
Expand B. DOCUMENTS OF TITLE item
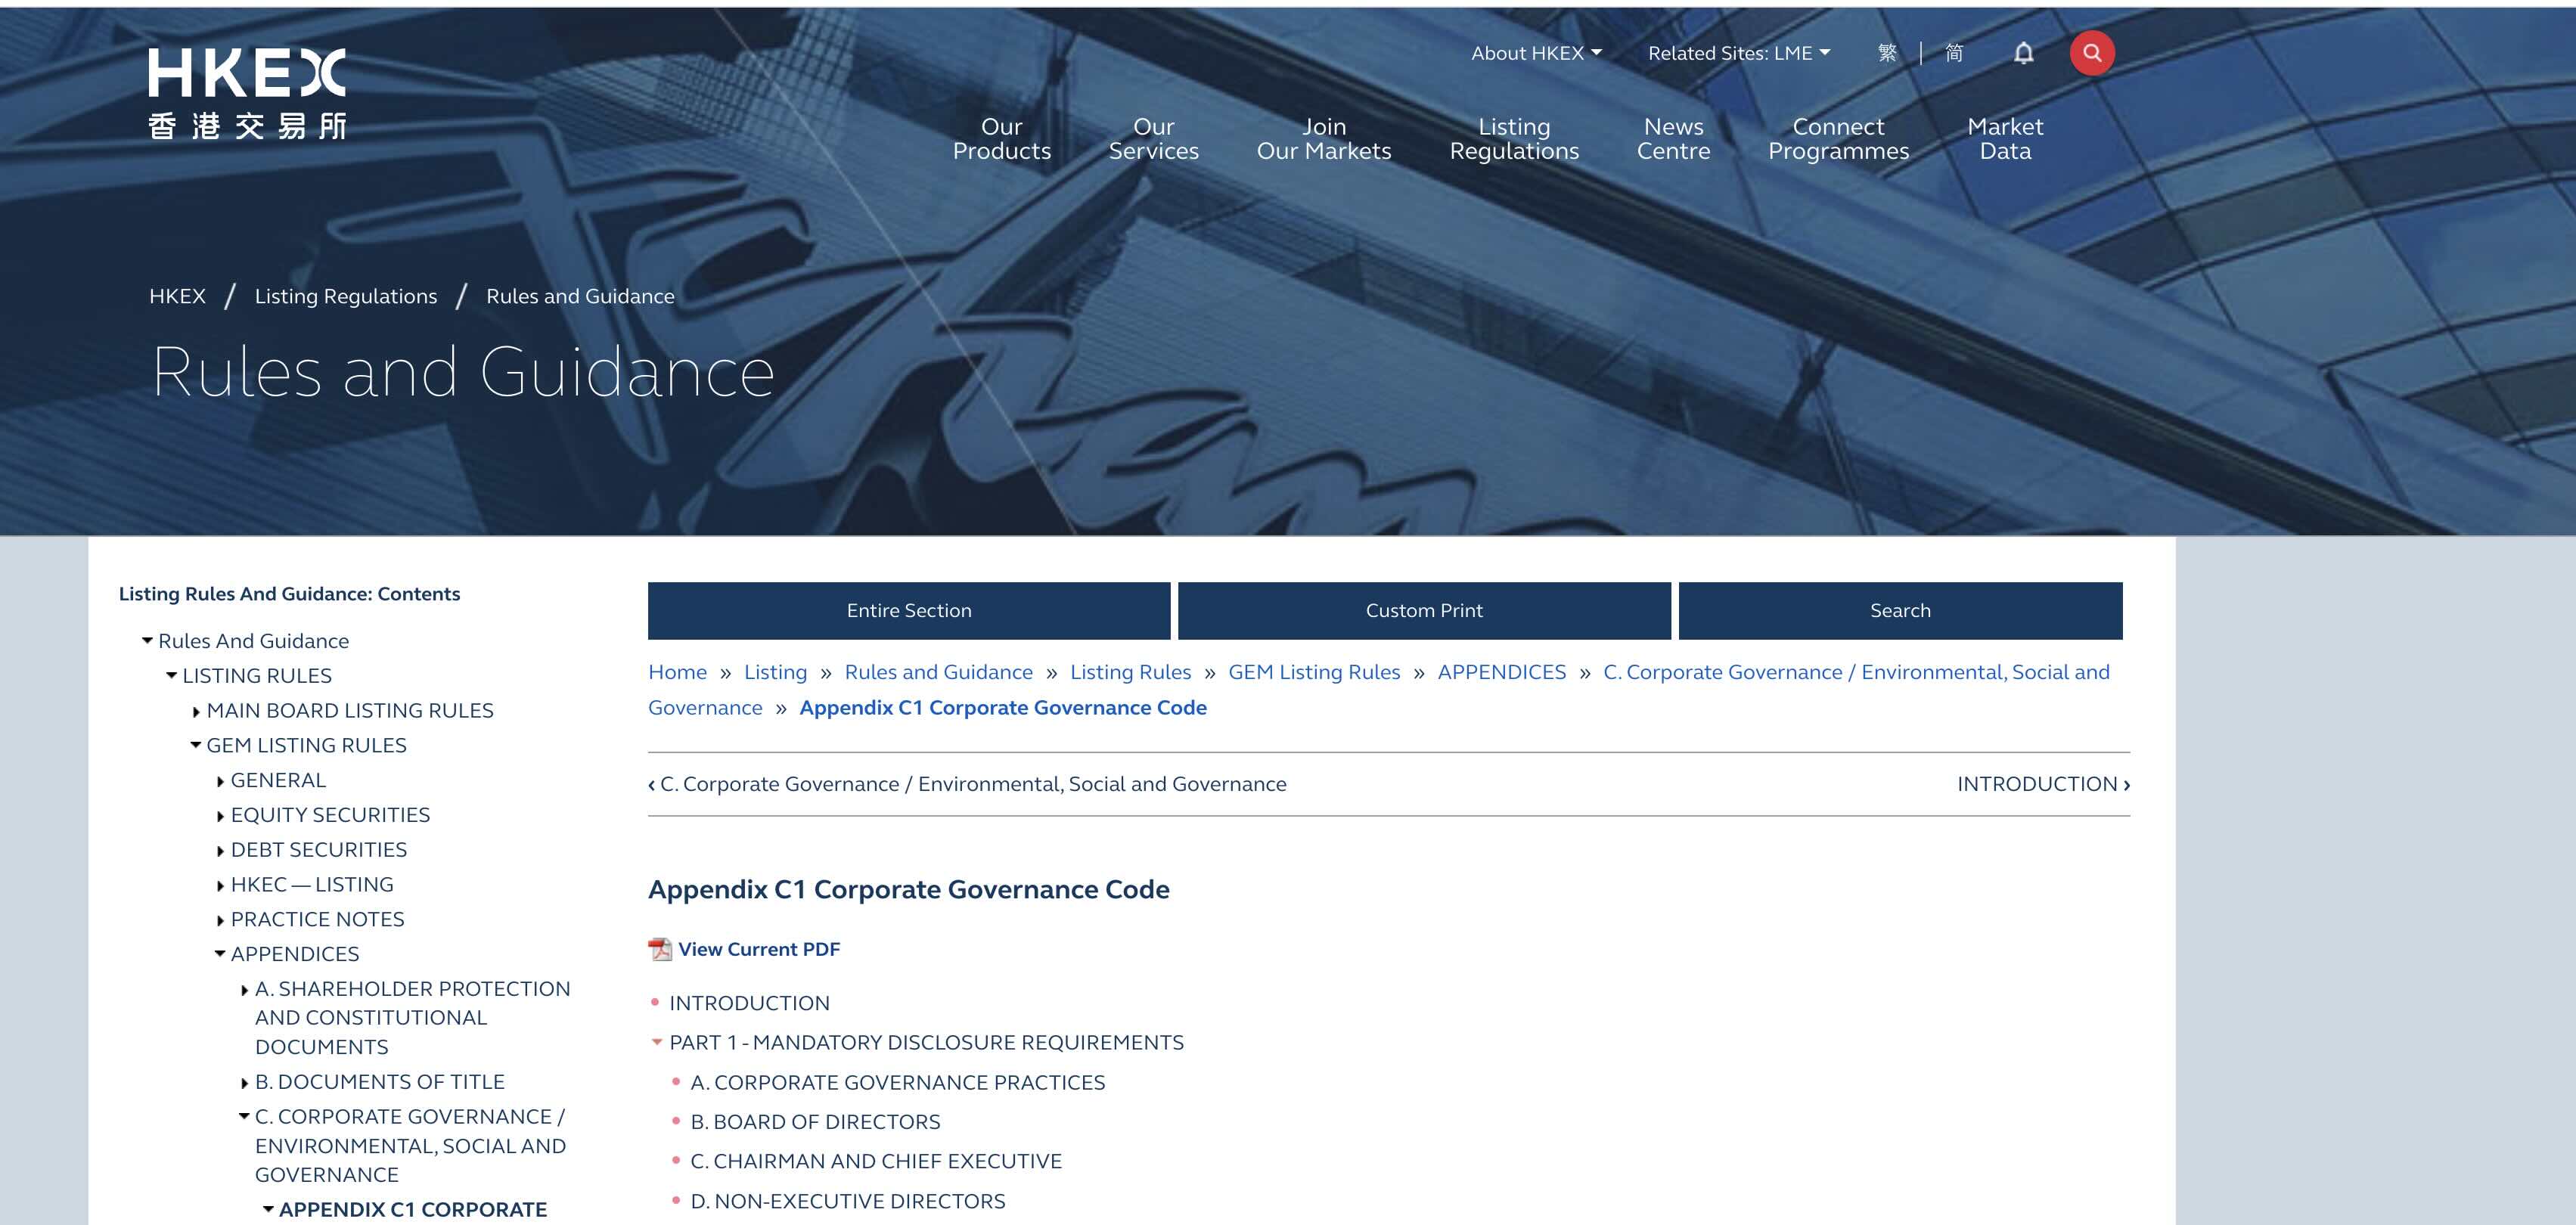coord(244,1083)
